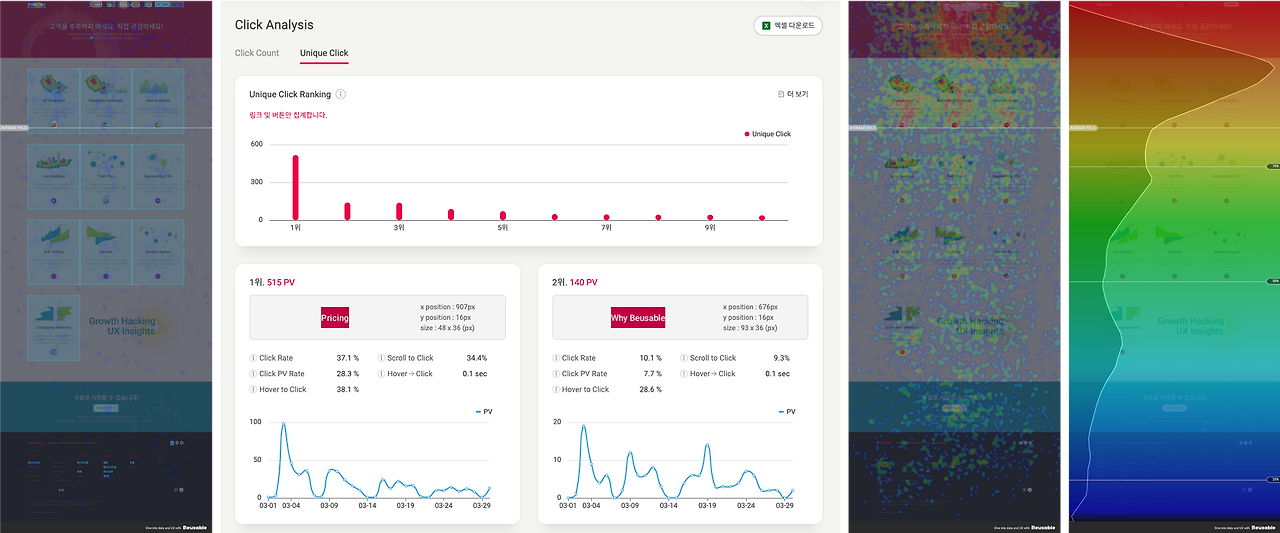Toggle the Unique Click legend in ranking chart

(x=768, y=134)
